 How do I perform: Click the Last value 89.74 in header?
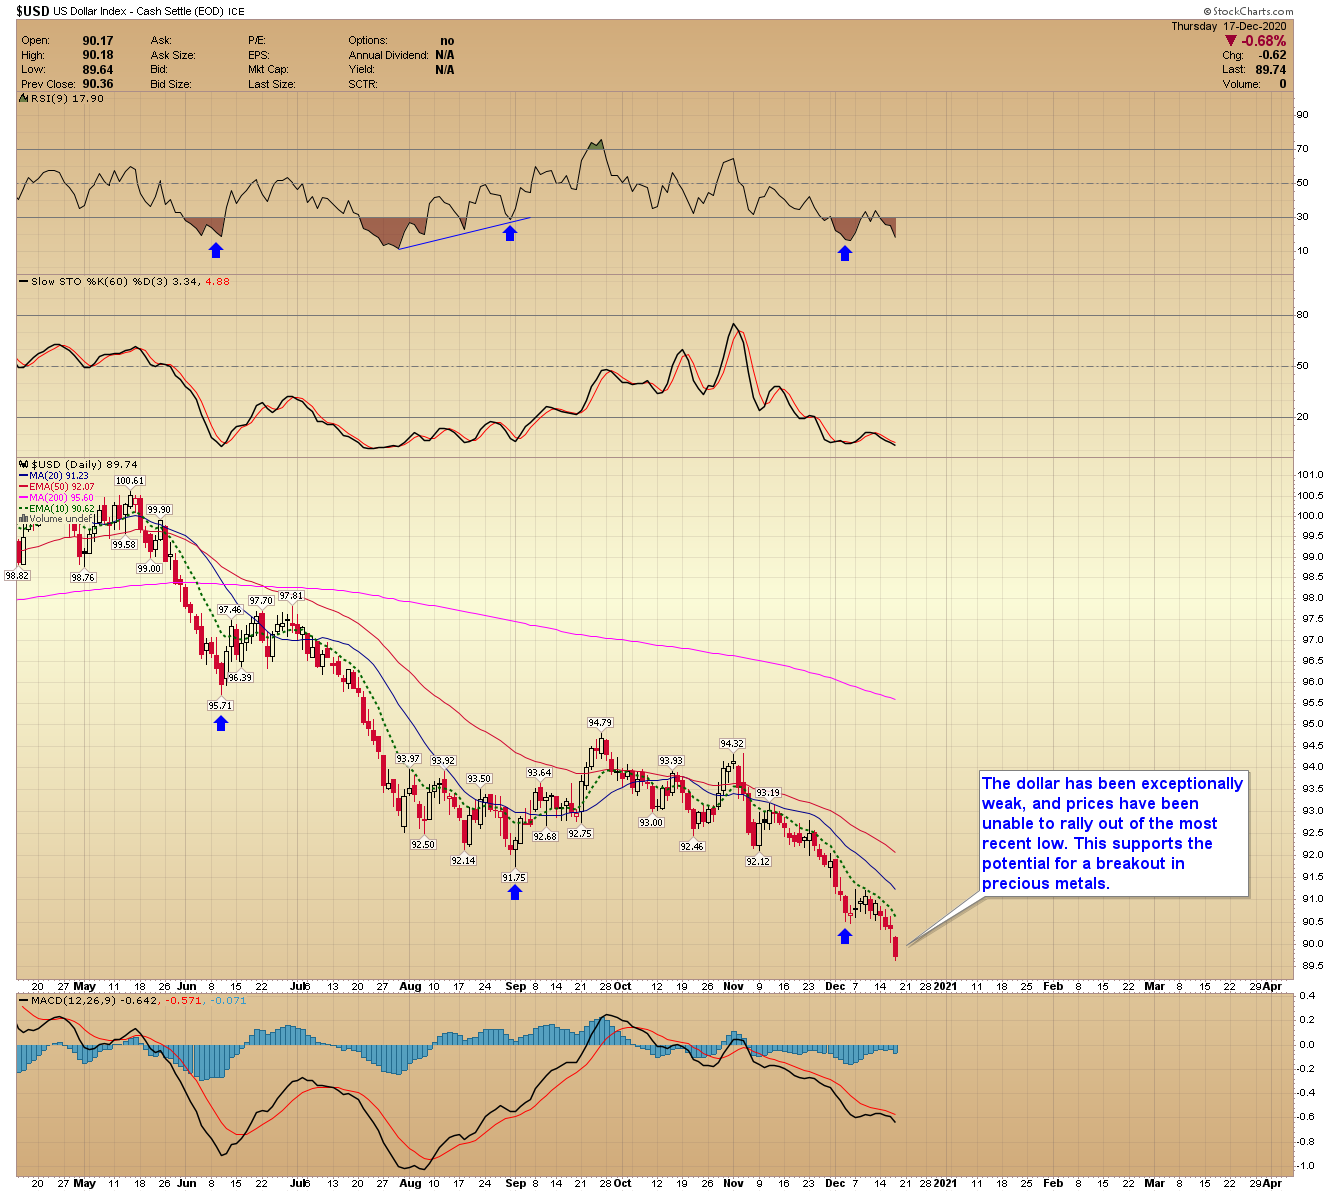tap(1271, 70)
